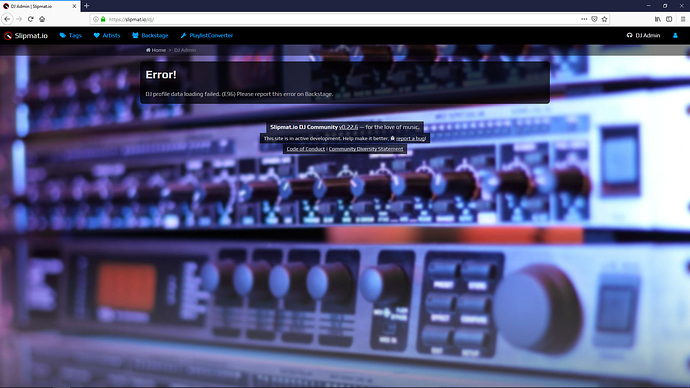Open the browser hamburger menu
This screenshot has height=388, width=690.
pyautogui.click(x=683, y=19)
